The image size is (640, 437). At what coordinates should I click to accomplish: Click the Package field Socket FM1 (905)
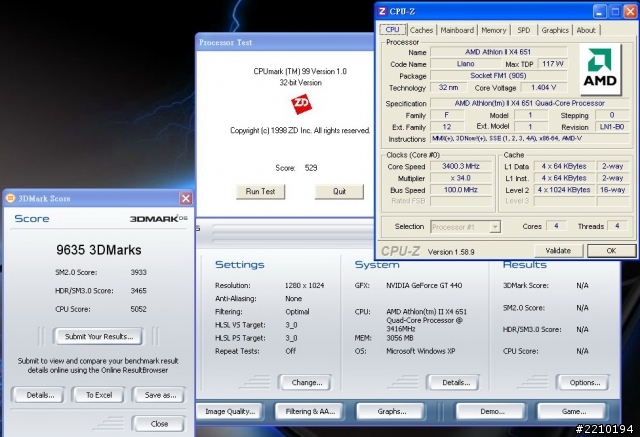click(498, 75)
